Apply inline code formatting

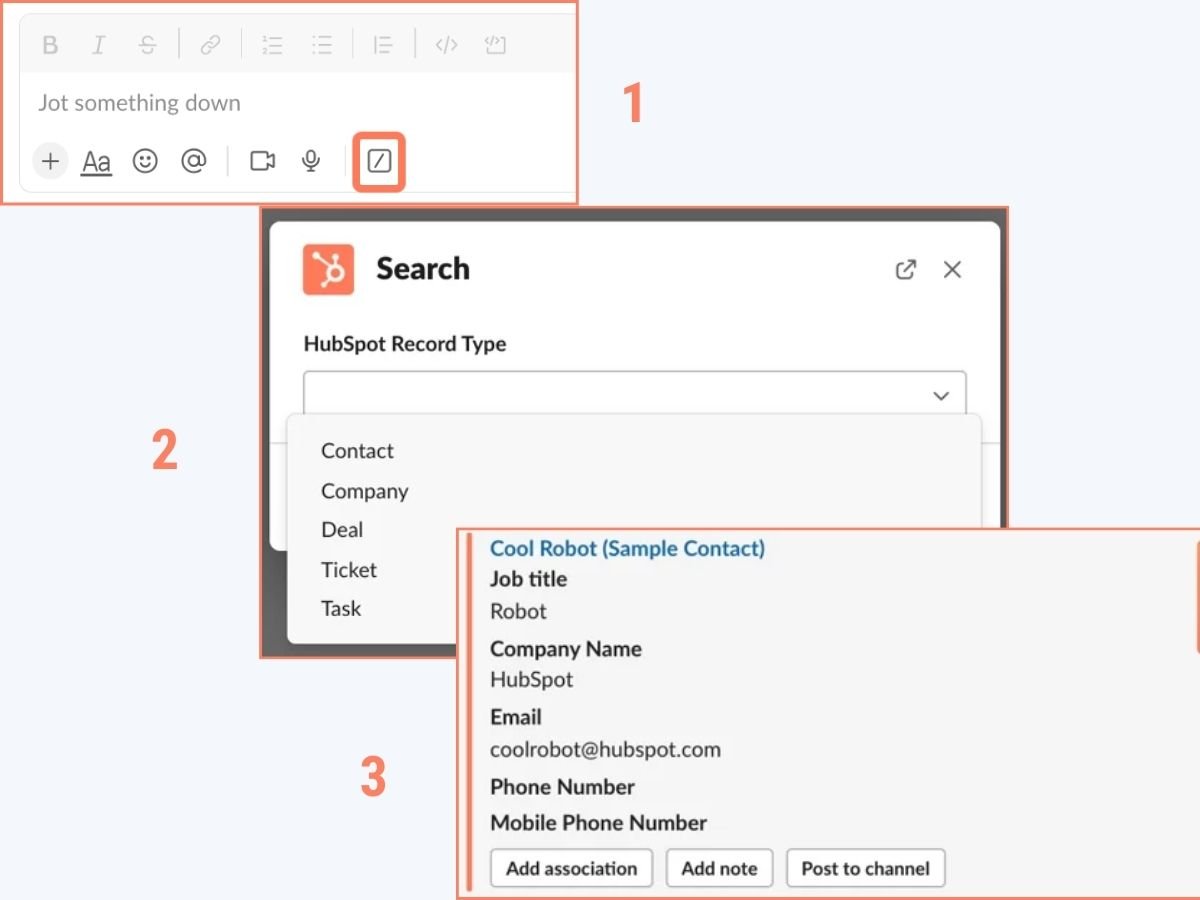(446, 45)
